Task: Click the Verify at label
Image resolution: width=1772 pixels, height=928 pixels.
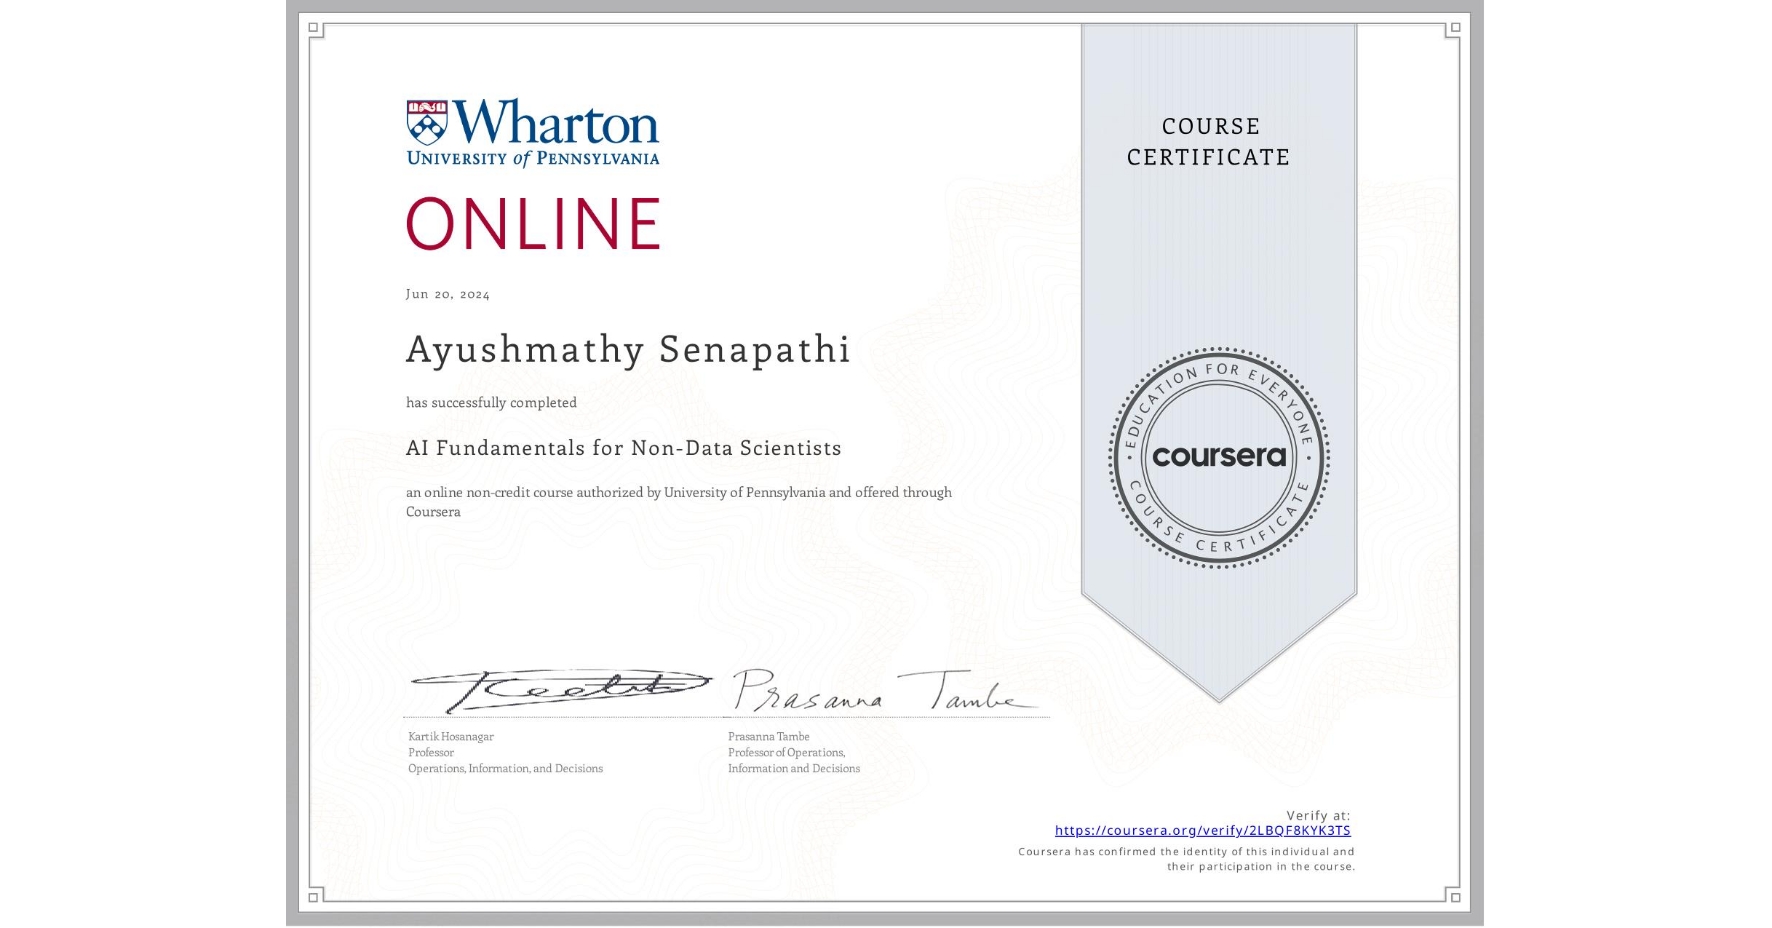Action: click(1319, 815)
